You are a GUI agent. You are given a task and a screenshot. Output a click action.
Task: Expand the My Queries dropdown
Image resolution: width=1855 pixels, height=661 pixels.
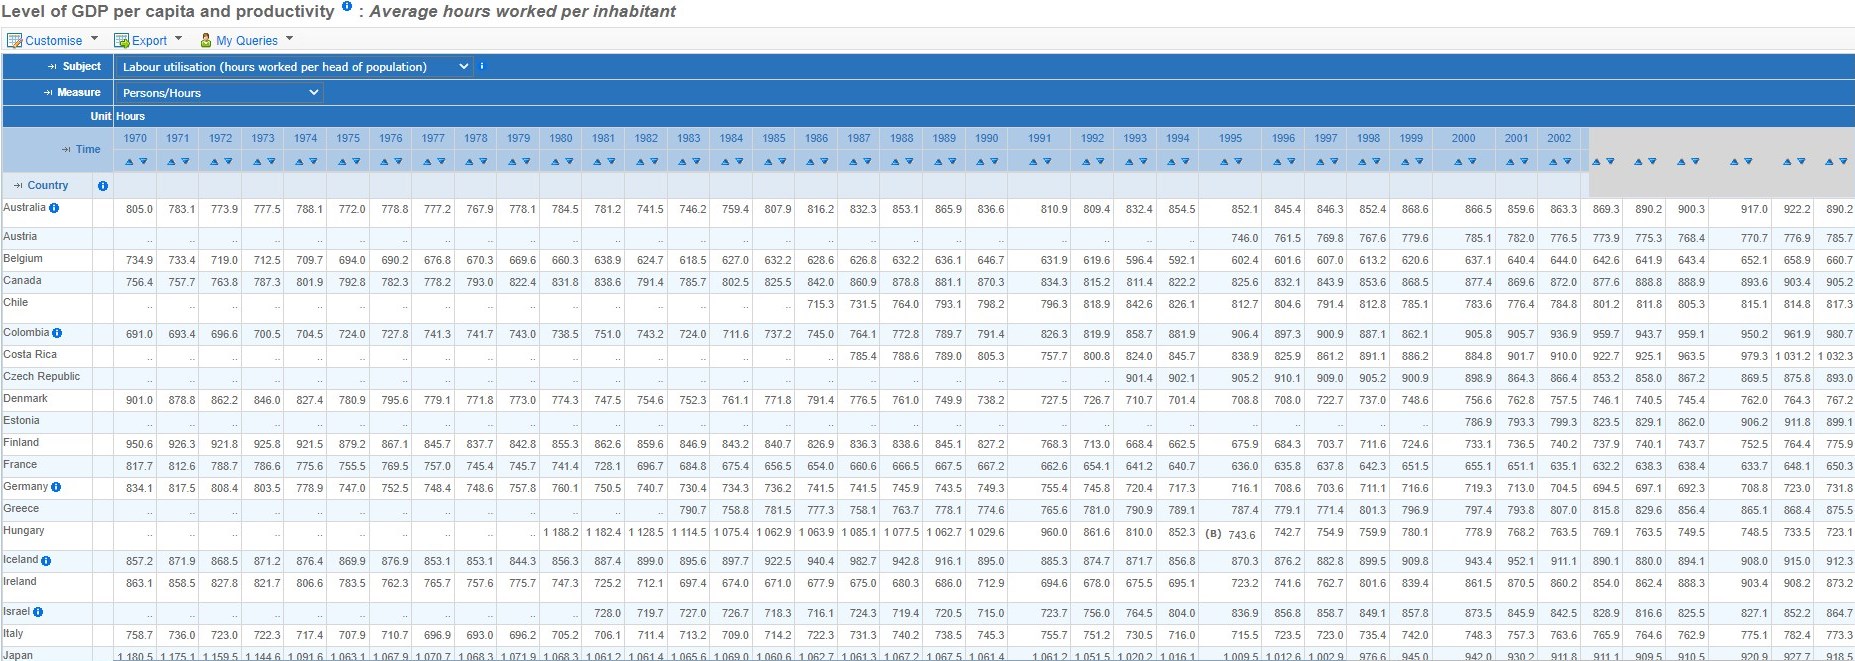click(x=246, y=41)
